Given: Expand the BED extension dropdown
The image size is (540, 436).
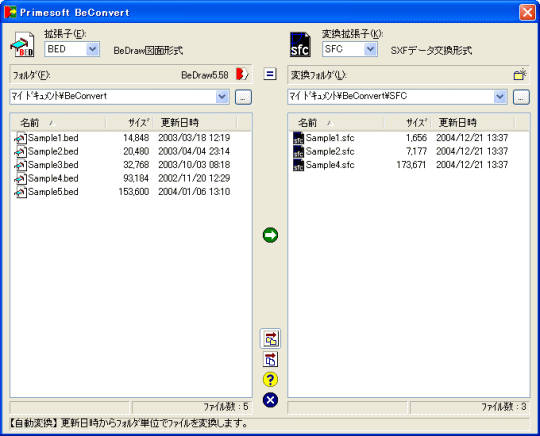Looking at the screenshot, I should coord(92,49).
